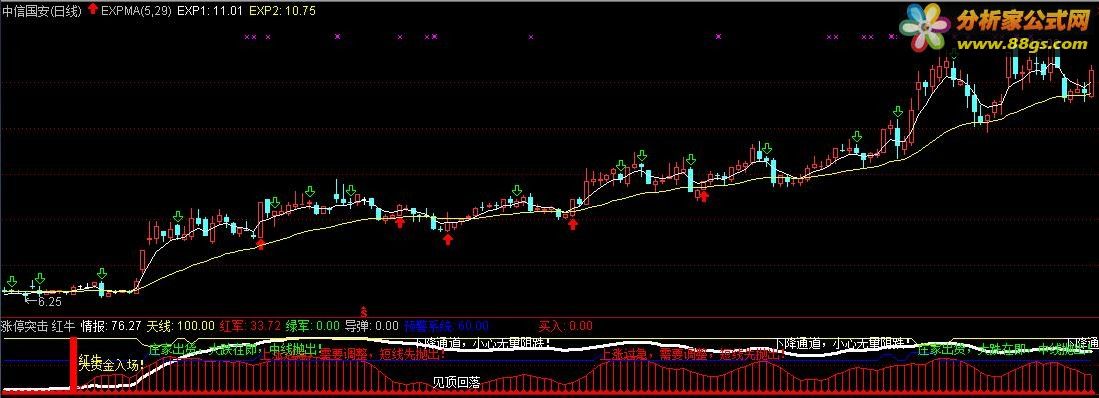The image size is (1099, 398).
Task: Click the blue 60.00 readout
Action: pos(473,326)
